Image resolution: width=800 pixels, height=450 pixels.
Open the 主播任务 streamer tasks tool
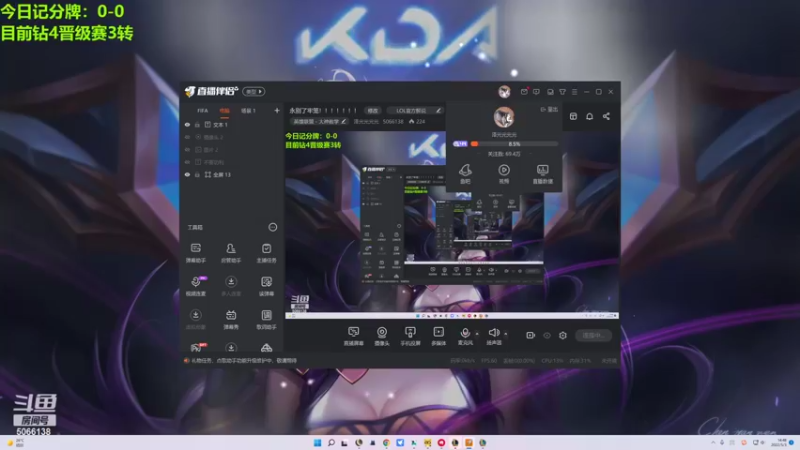click(x=266, y=253)
